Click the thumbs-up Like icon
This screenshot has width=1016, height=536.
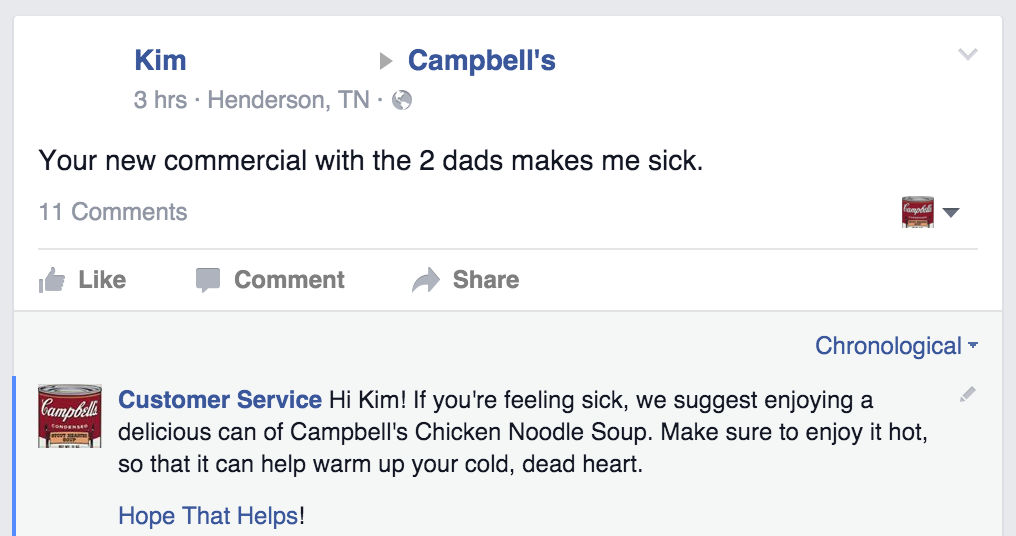pyautogui.click(x=51, y=280)
